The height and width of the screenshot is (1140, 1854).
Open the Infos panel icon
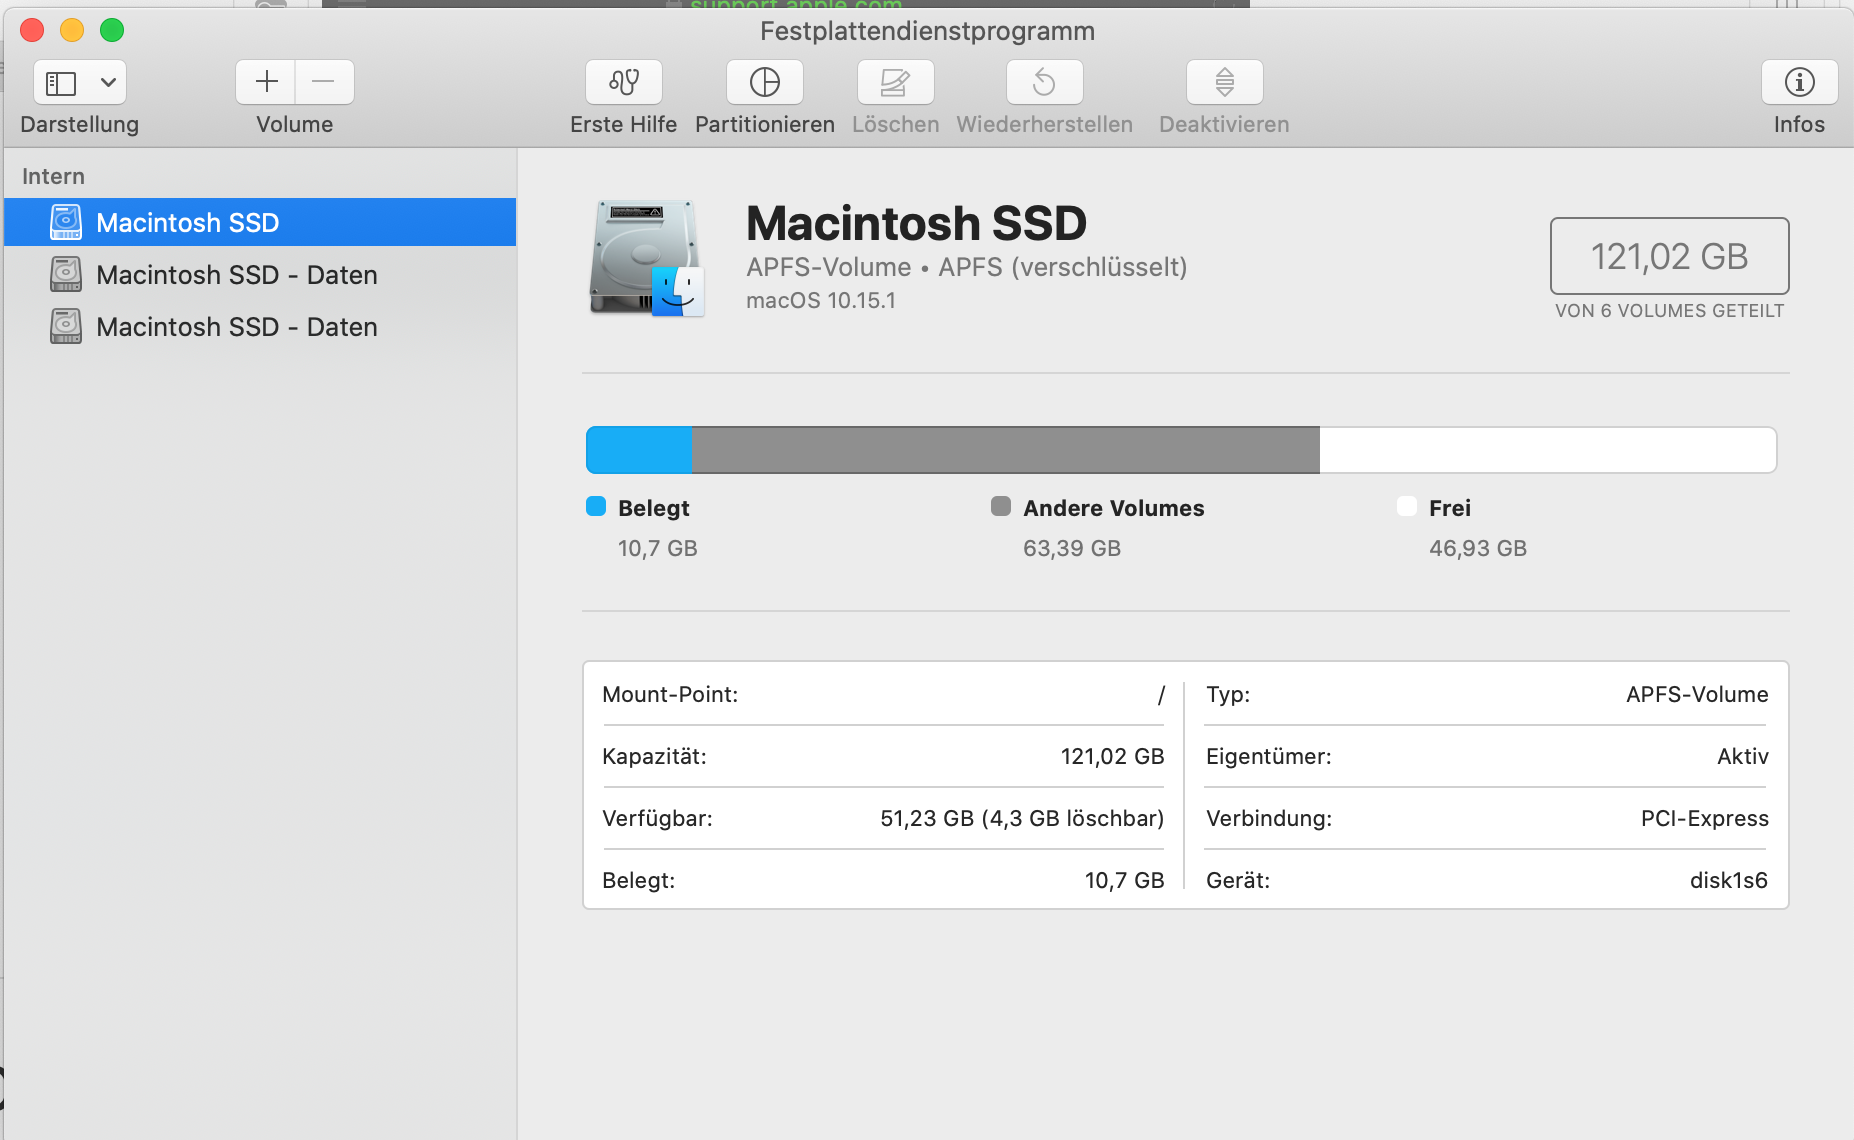click(1799, 82)
